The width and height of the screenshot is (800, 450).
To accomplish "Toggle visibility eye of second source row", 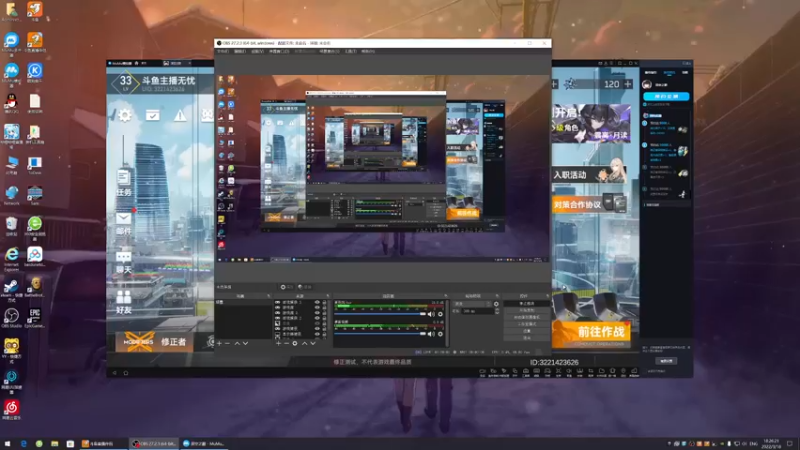I will coord(317,308).
